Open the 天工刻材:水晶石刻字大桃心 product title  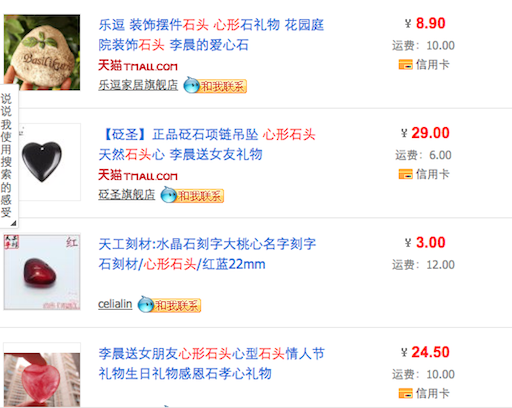207,254
